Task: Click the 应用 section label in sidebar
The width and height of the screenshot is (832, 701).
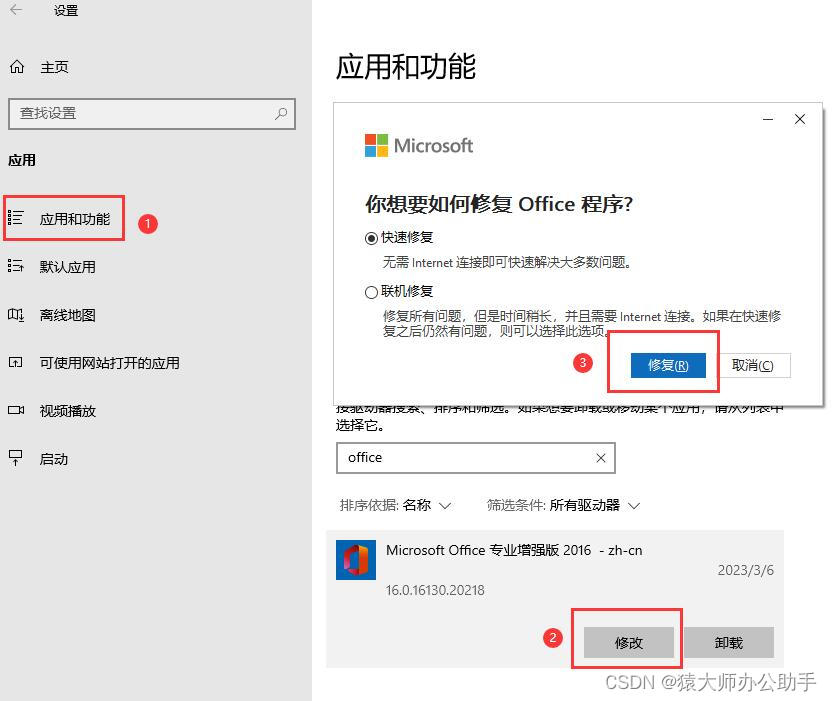Action: pyautogui.click(x=22, y=160)
